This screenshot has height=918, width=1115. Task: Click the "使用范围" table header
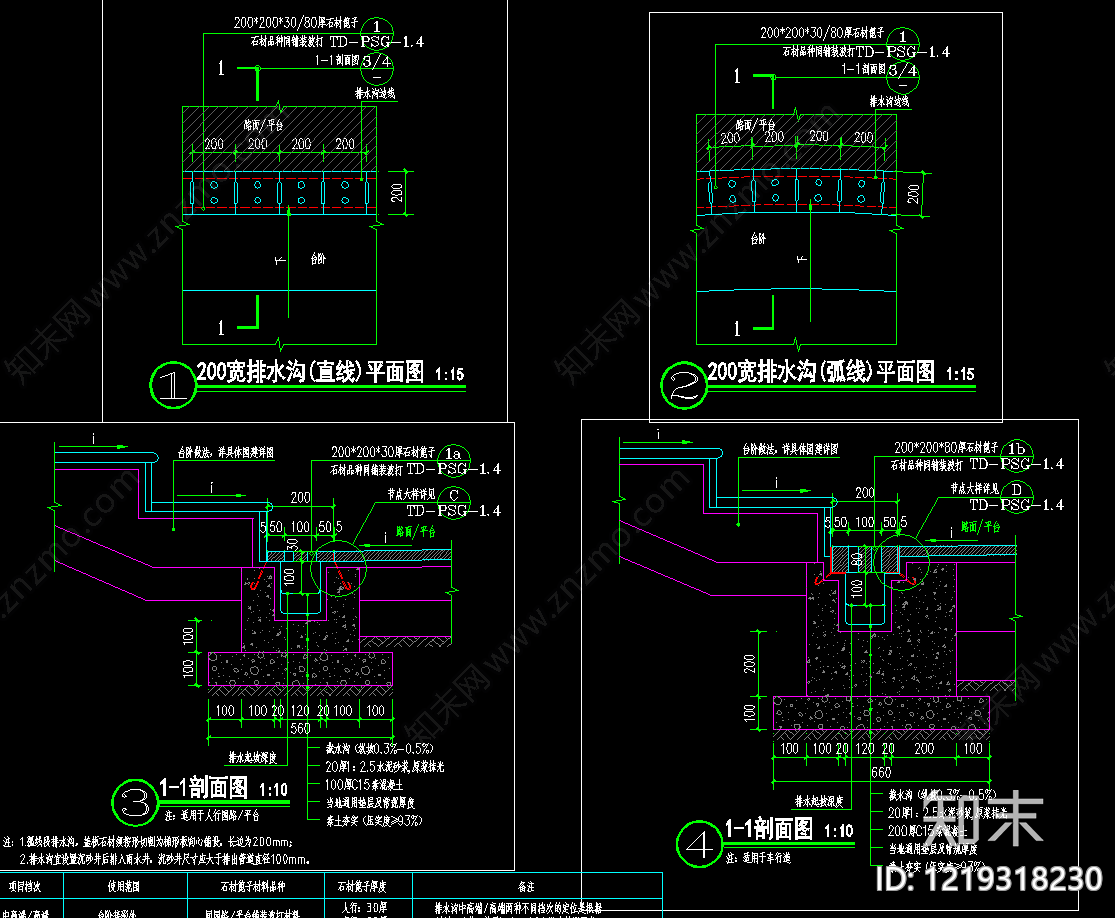click(124, 887)
